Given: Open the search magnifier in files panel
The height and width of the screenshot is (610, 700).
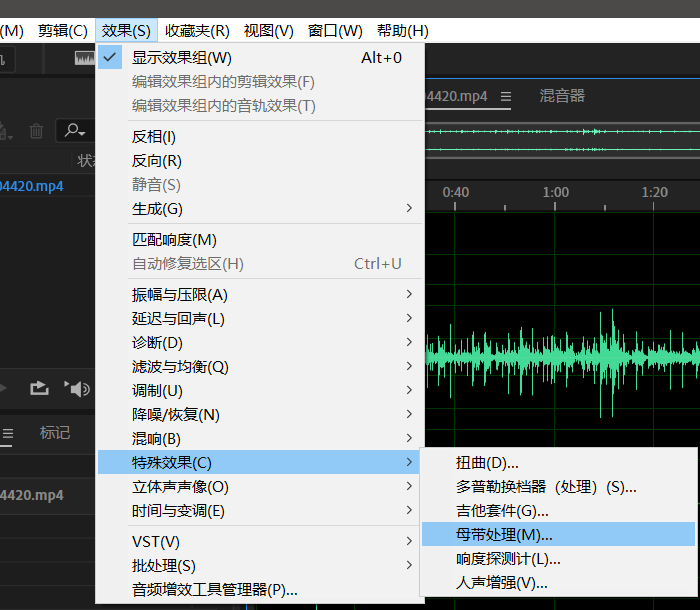Looking at the screenshot, I should pos(72,130).
